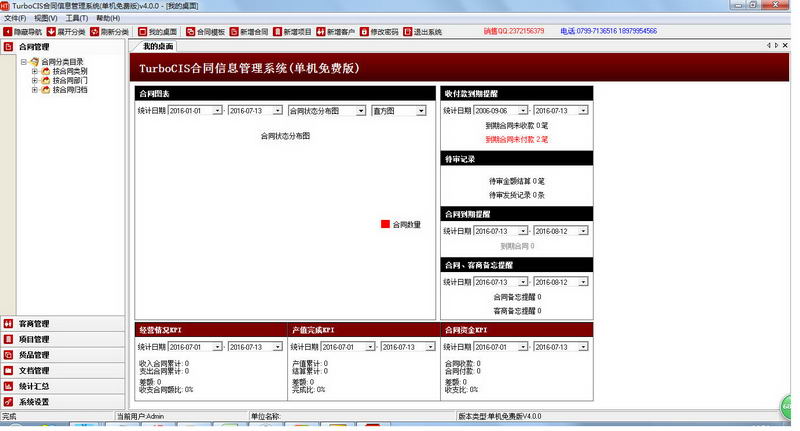Open the 合同管理 navigation panel icon
Screen dimensions: 800x431
pyautogui.click(x=8, y=46)
